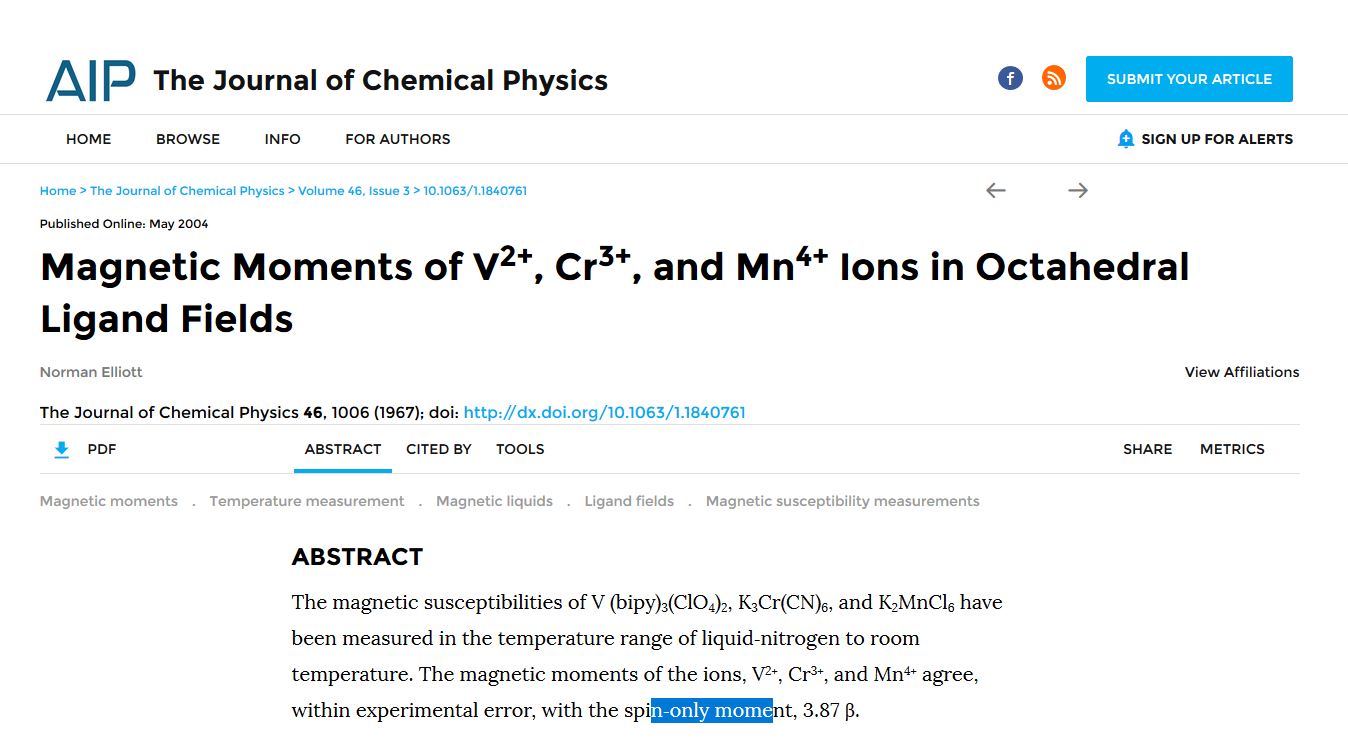Go to next article arrow

[x=1077, y=190]
